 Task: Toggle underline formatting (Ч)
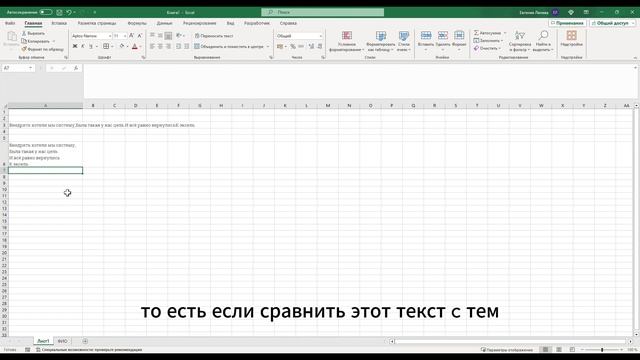click(x=91, y=47)
